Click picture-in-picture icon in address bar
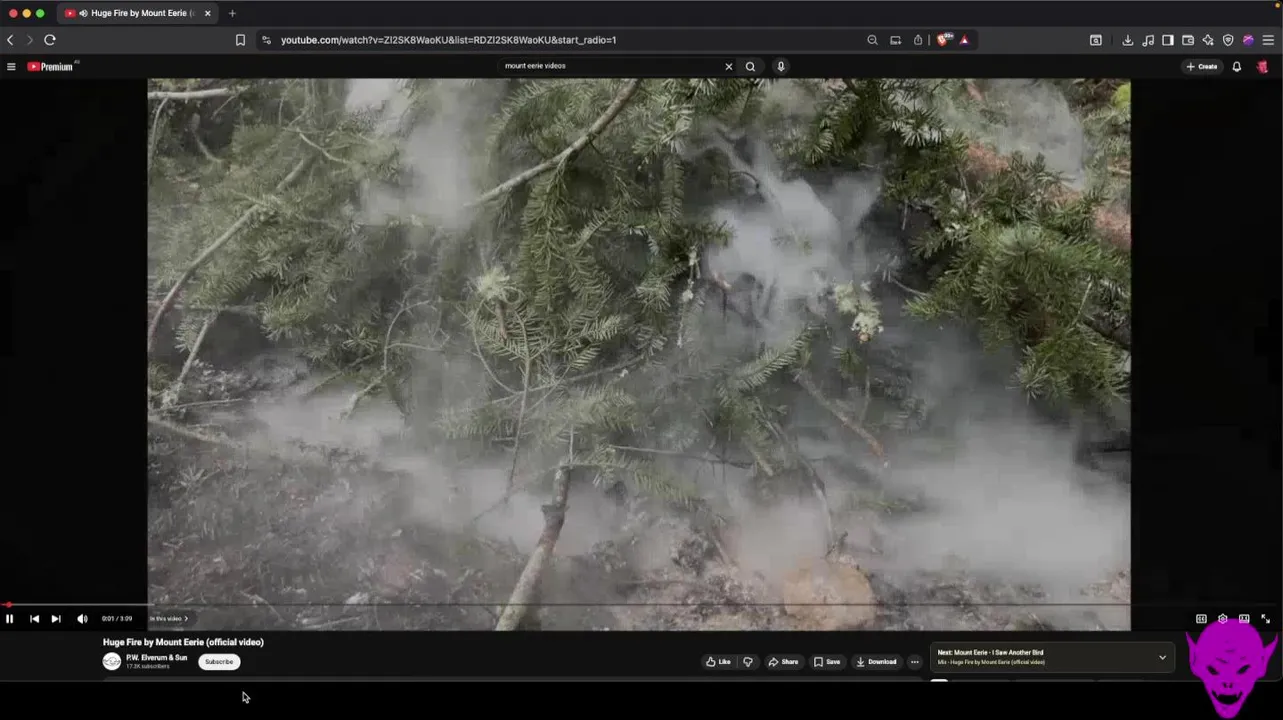Viewport: 1283px width, 720px height. 895,40
